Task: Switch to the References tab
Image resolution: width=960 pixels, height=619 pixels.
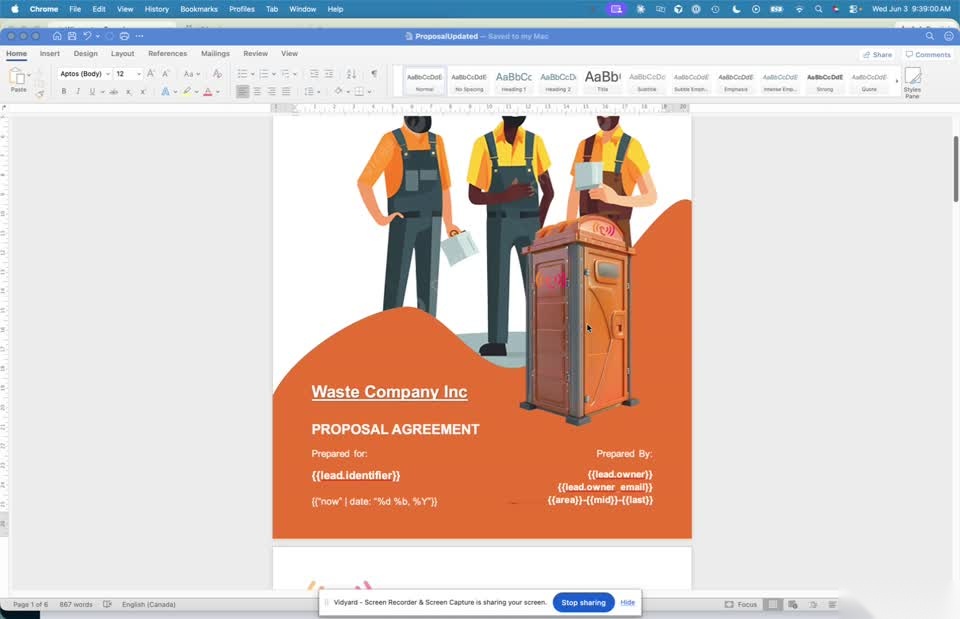Action: coord(167,53)
